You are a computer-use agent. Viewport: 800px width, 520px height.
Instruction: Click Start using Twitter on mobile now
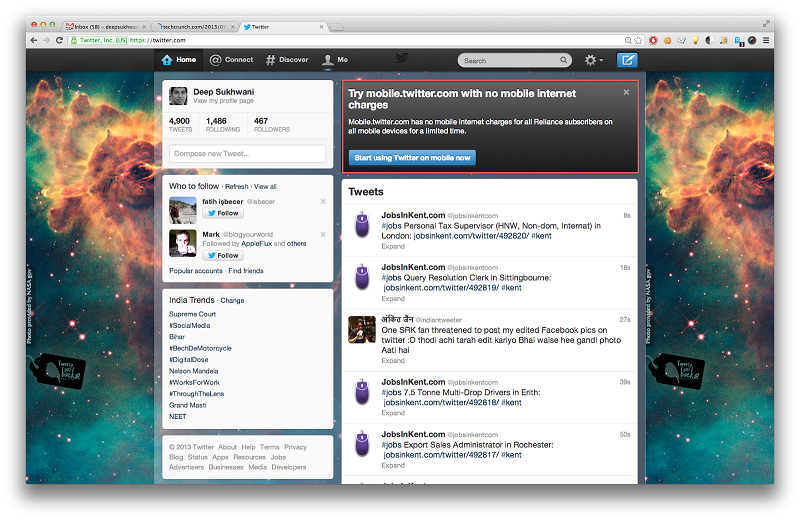412,158
